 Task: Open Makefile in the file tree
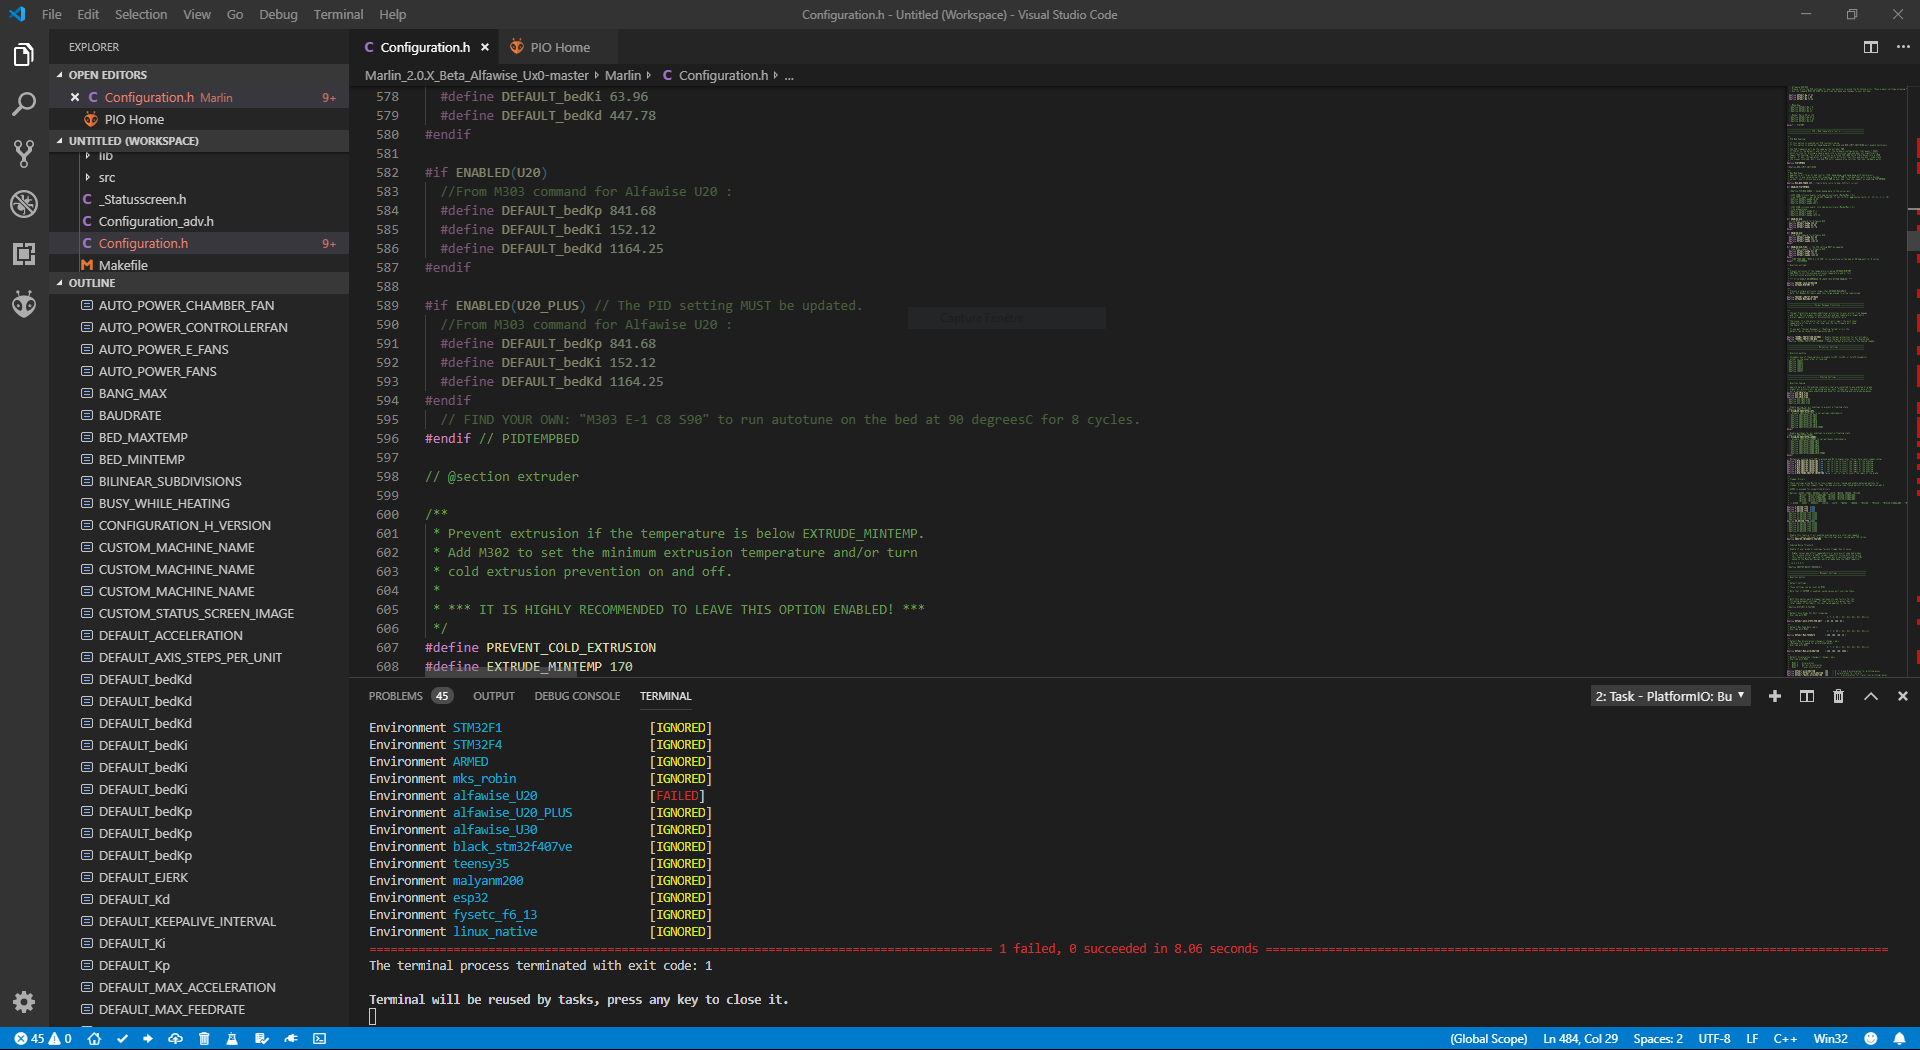pos(123,265)
